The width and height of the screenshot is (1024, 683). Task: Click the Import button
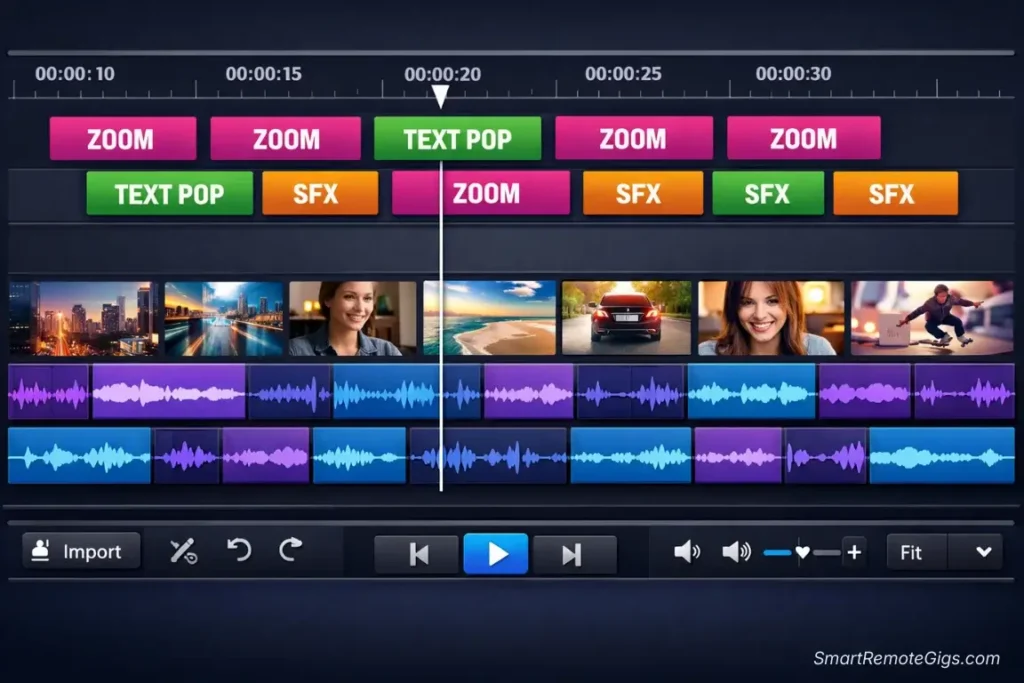81,551
